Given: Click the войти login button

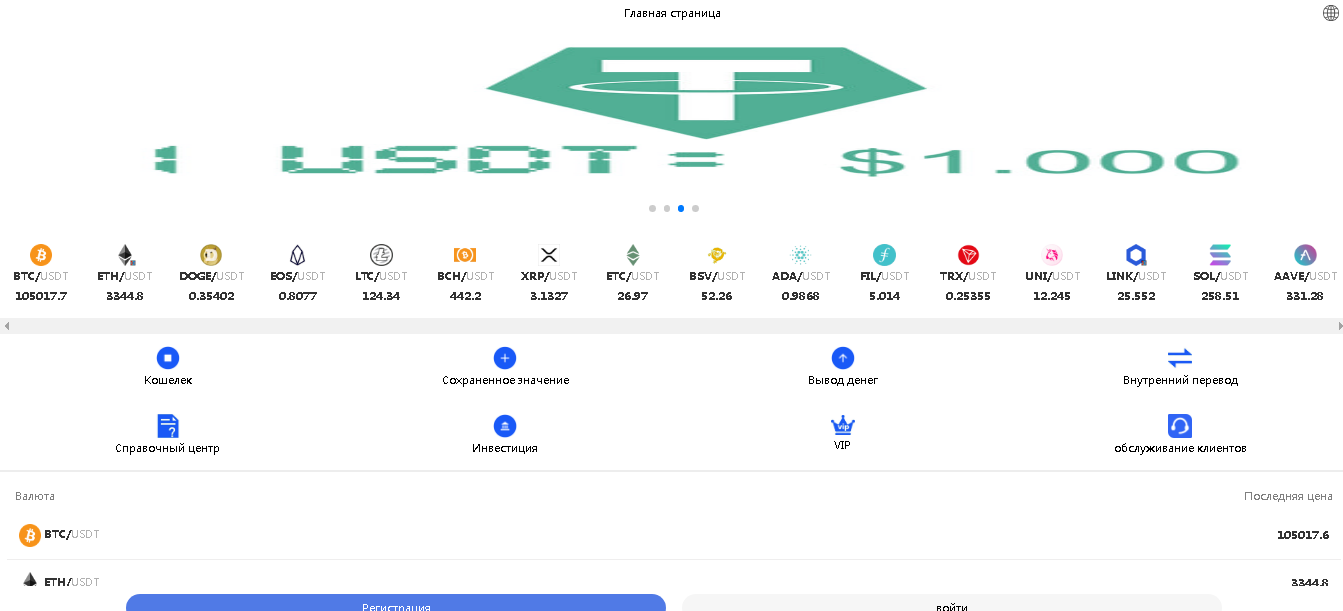Looking at the screenshot, I should (x=952, y=603).
